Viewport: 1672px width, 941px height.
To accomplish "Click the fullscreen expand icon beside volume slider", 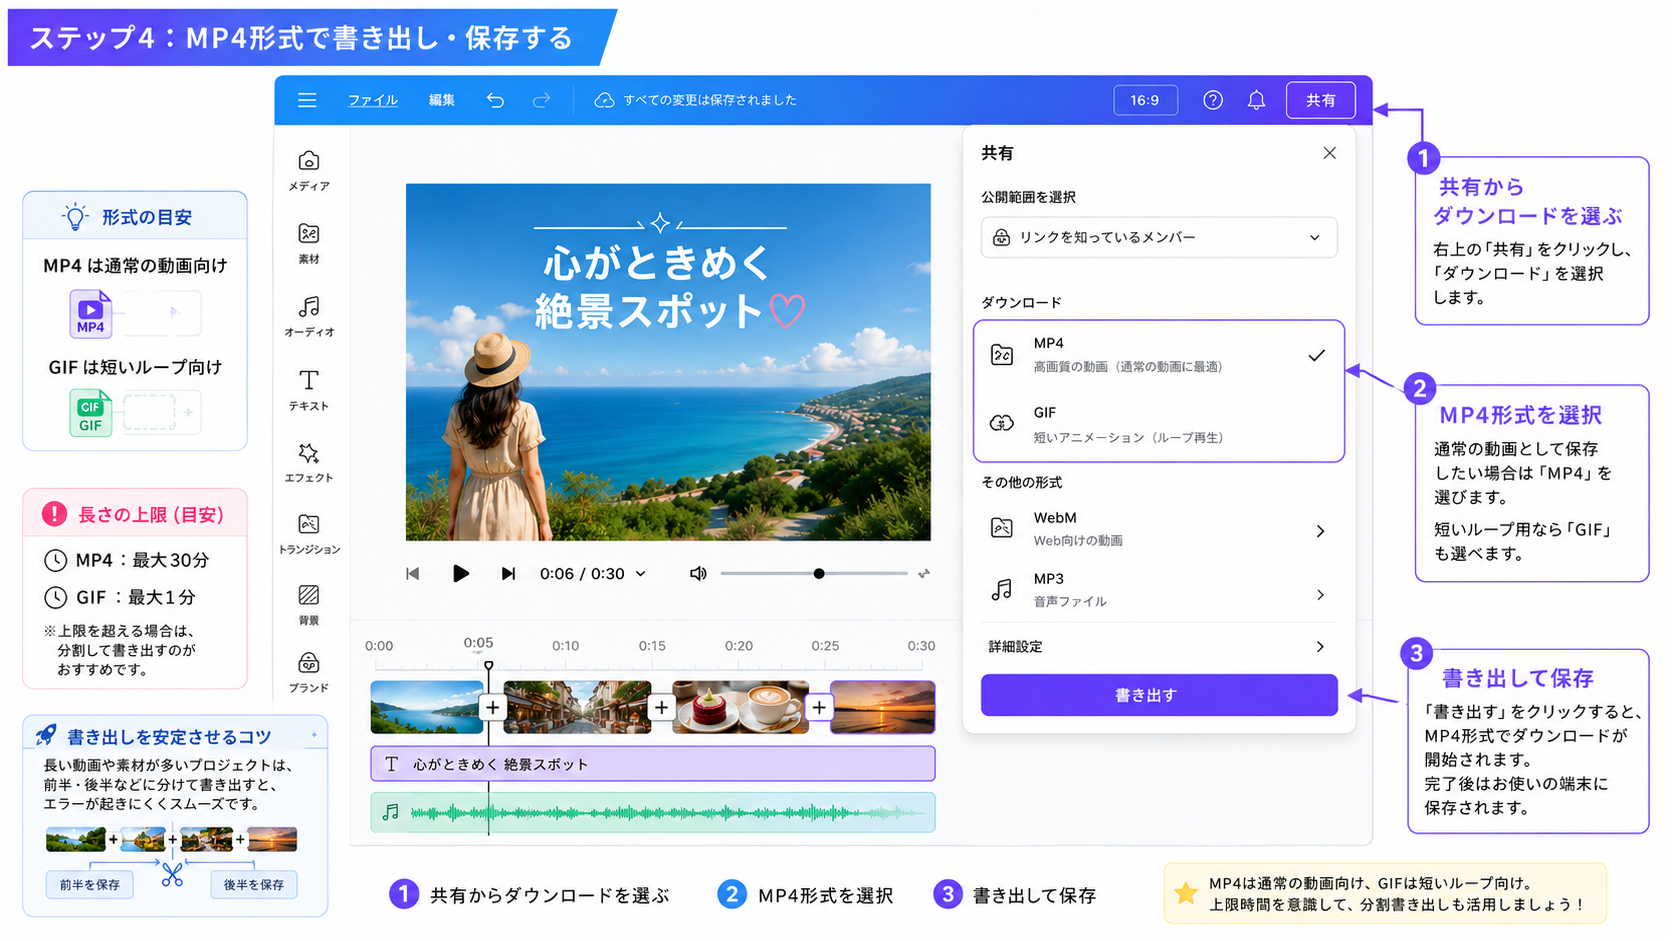I will click(924, 573).
